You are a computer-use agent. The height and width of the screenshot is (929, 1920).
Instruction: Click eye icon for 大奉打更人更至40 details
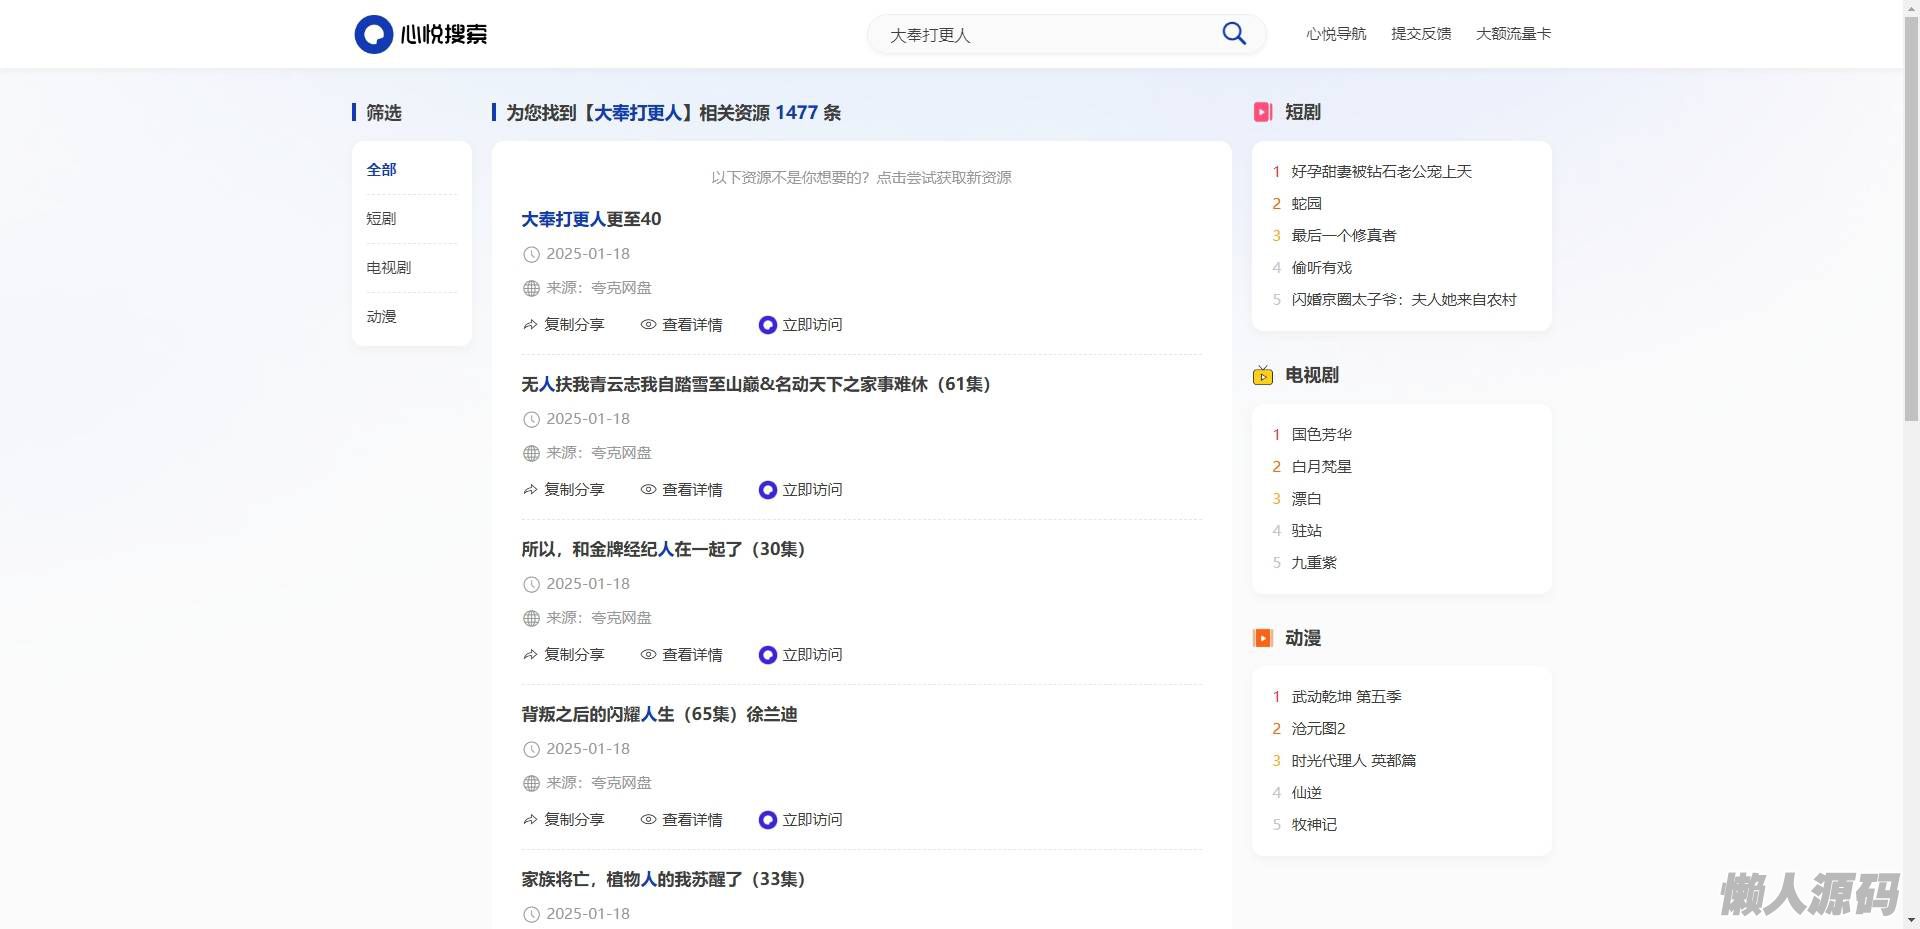pyautogui.click(x=648, y=325)
